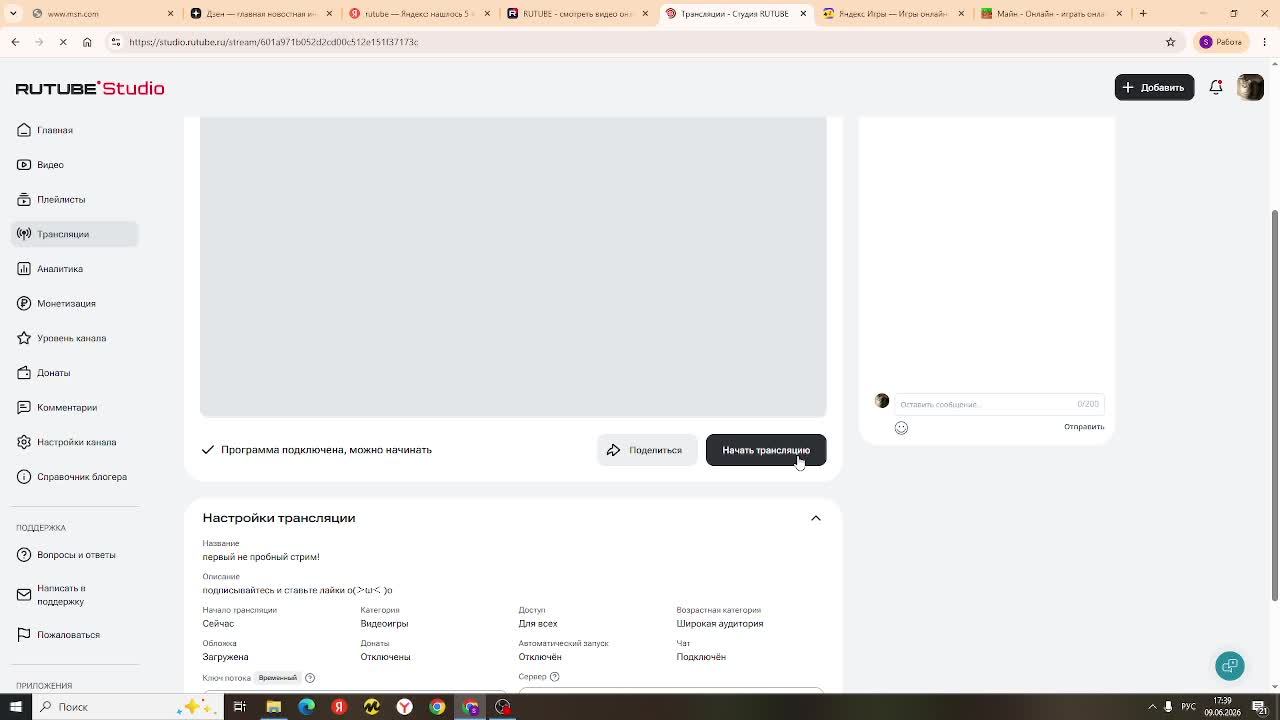
Task: Open the emoji picker in the chat
Action: (901, 428)
